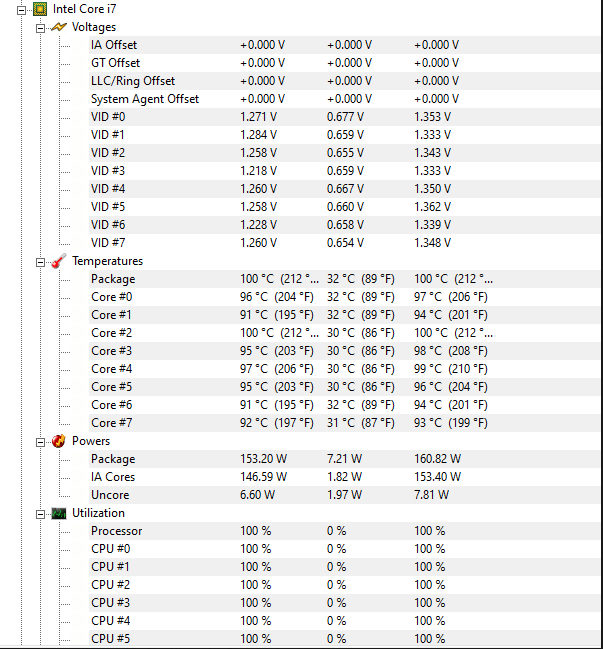Screen dimensions: 603x649
Task: Click the System Agent Offset entry
Action: click(145, 99)
